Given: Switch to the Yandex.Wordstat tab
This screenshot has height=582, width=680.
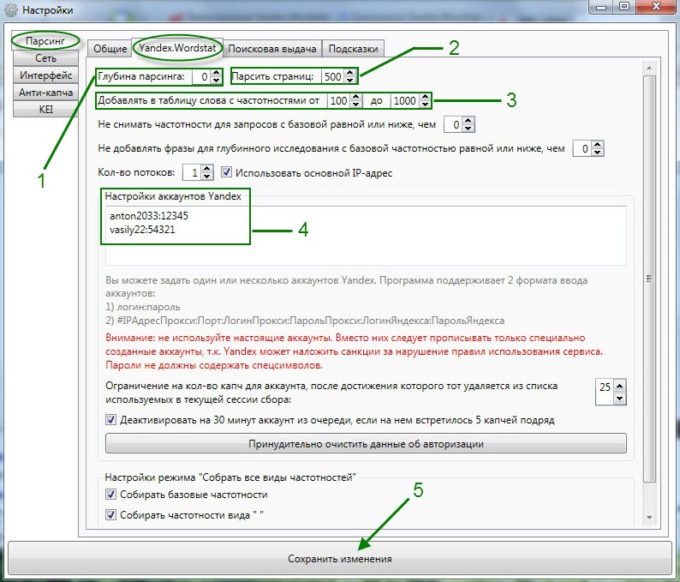Looking at the screenshot, I should (x=177, y=47).
